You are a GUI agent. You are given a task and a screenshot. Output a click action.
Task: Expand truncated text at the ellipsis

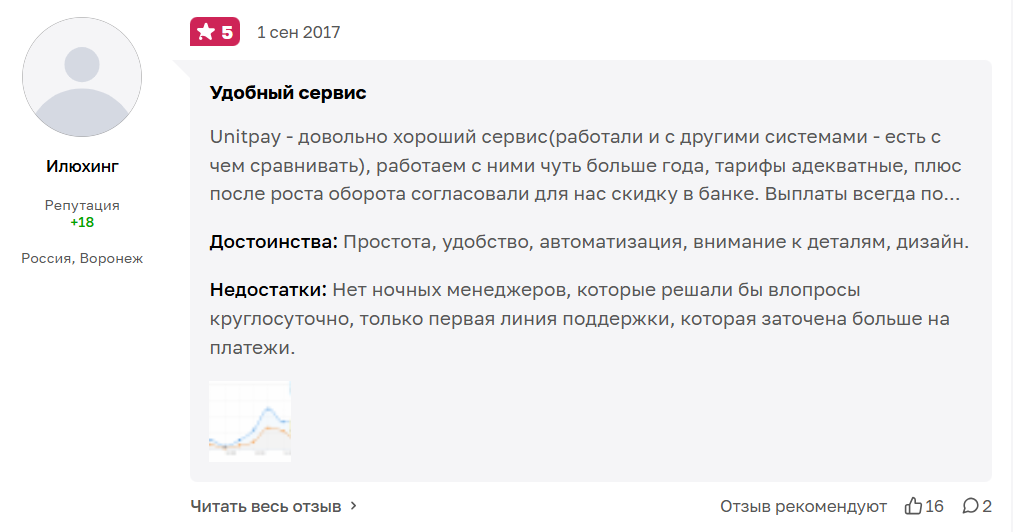pos(951,194)
